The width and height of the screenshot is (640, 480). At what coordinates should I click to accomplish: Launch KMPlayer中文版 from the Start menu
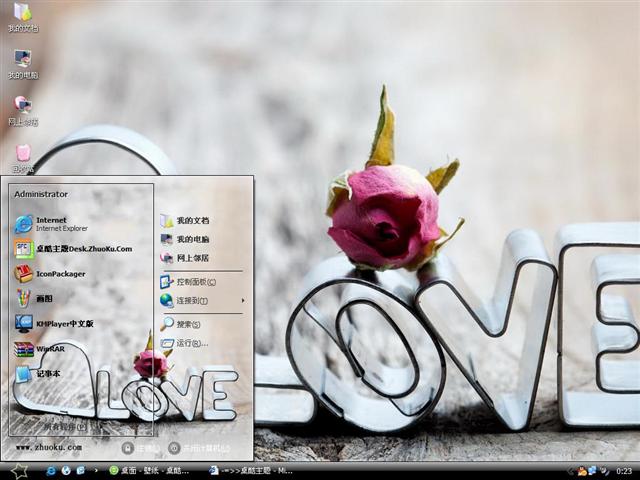click(x=64, y=324)
